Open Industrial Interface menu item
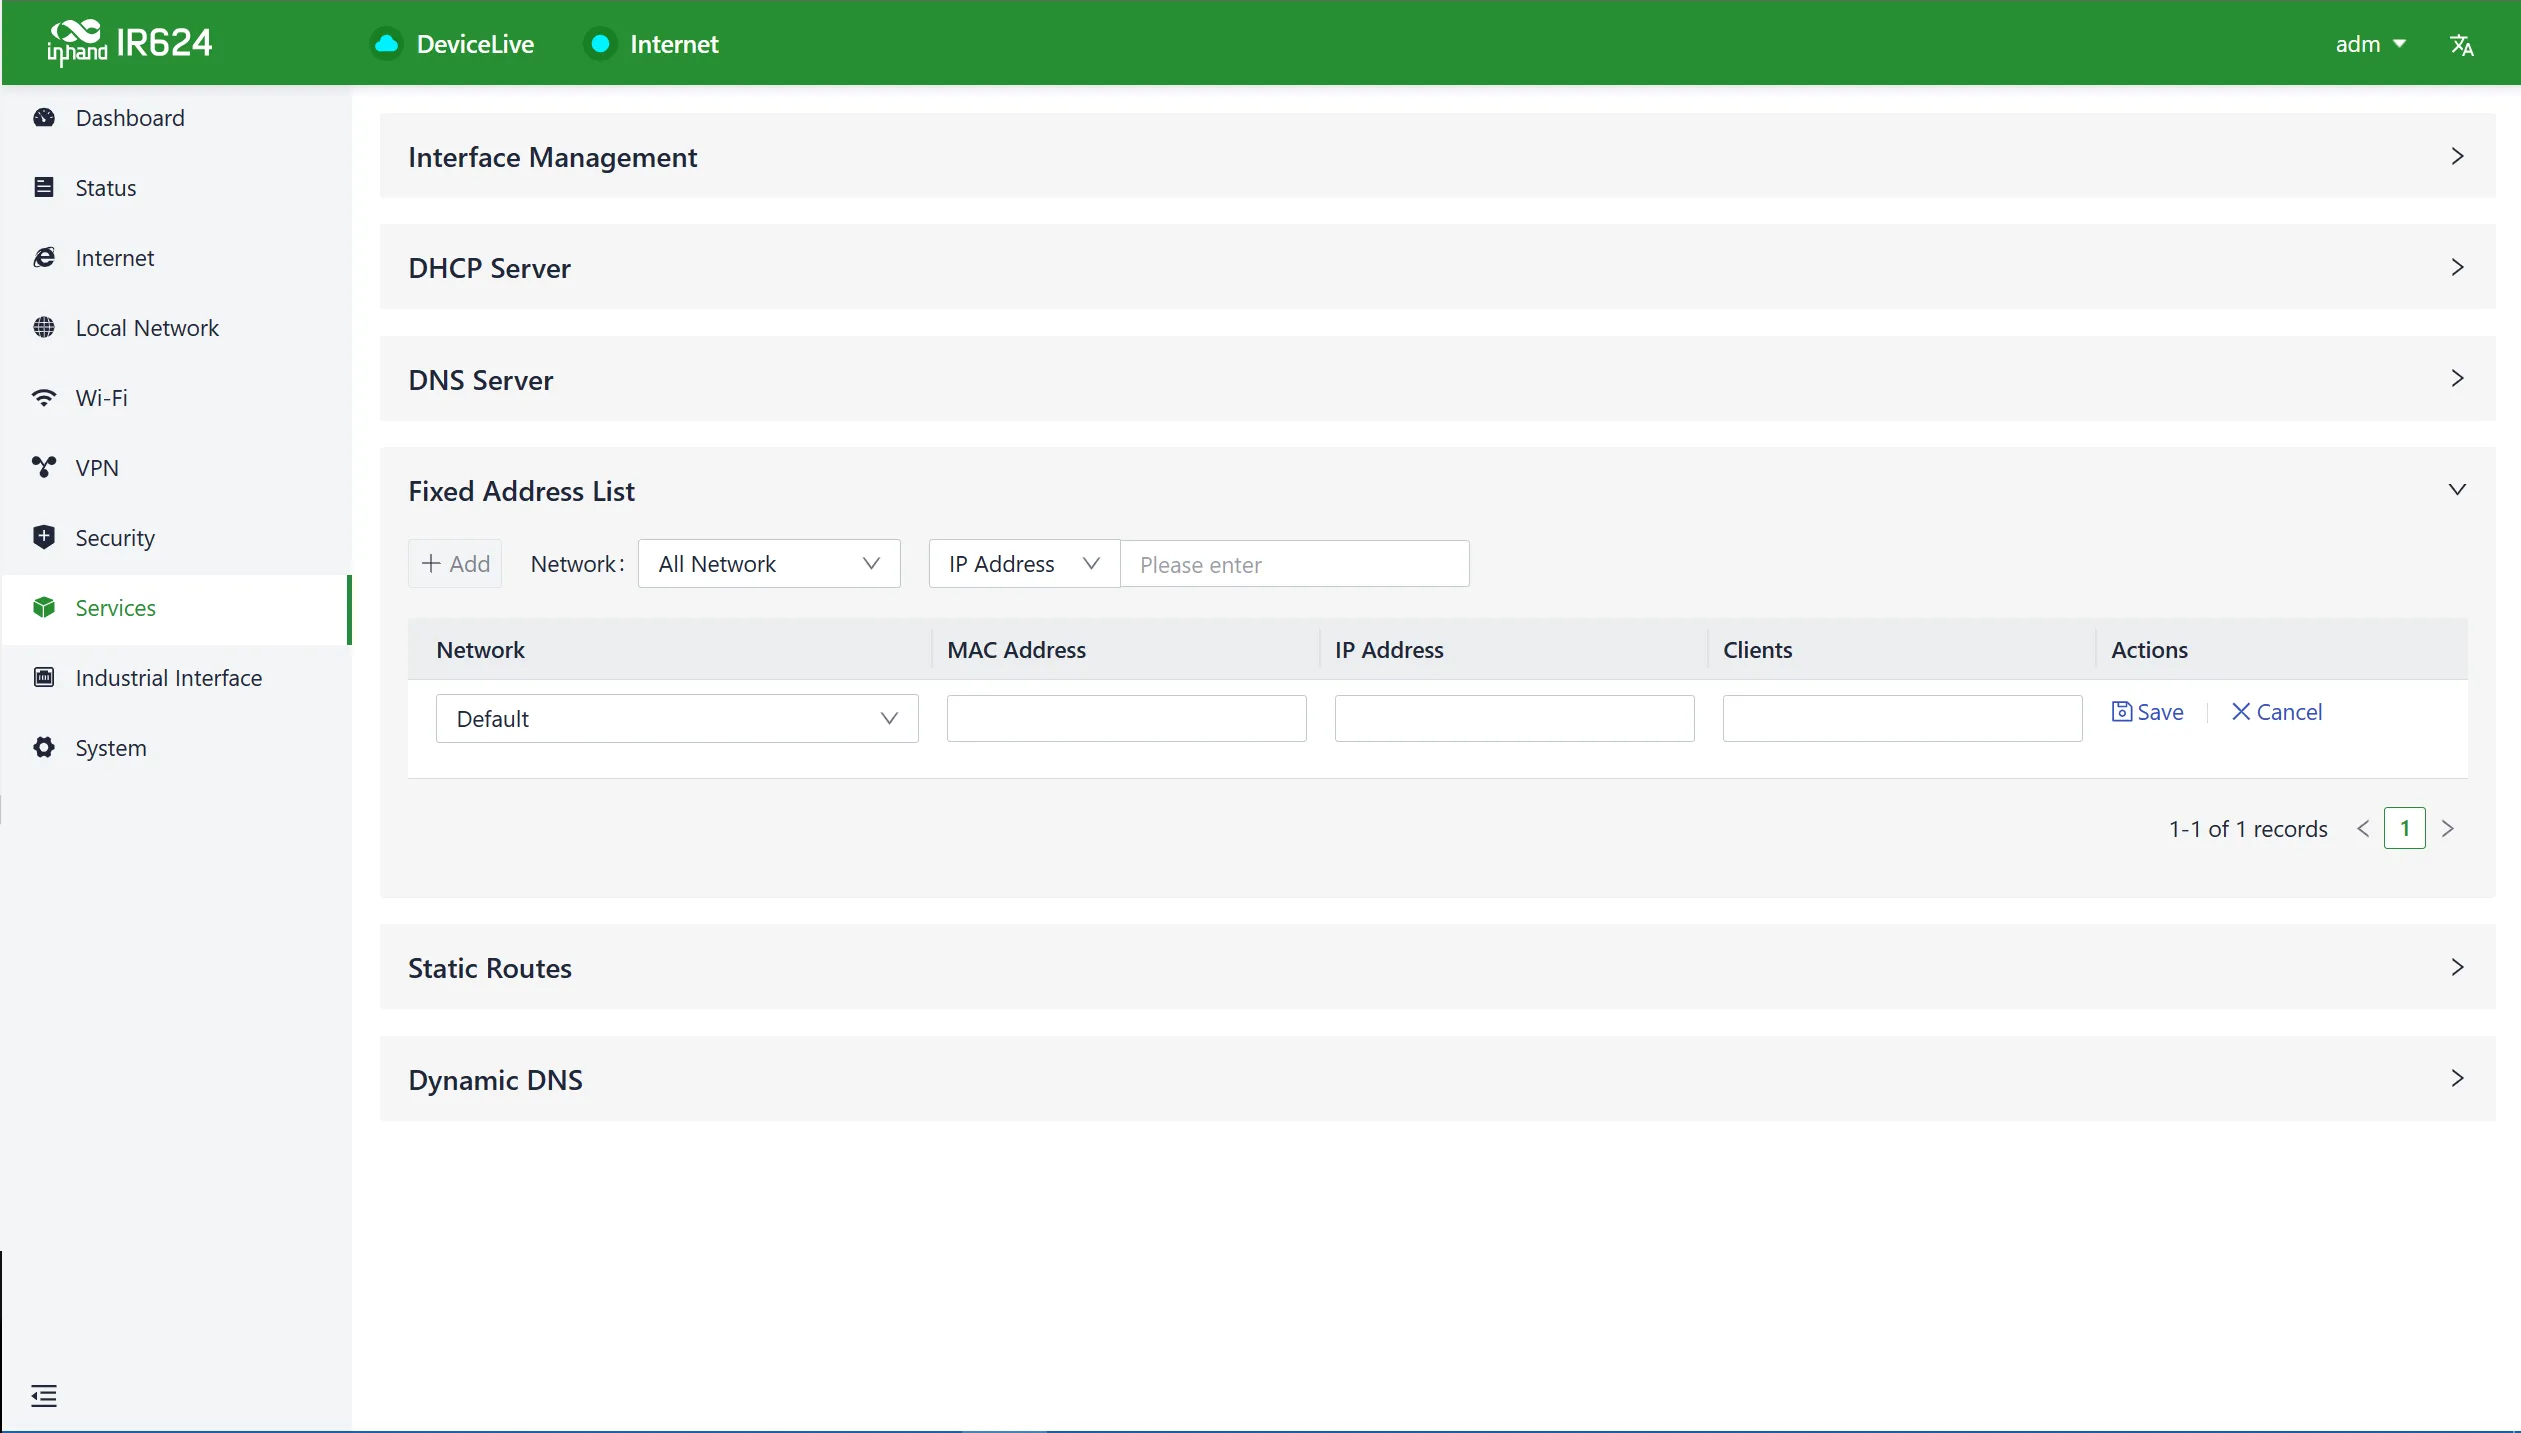This screenshot has width=2521, height=1433. (176, 678)
